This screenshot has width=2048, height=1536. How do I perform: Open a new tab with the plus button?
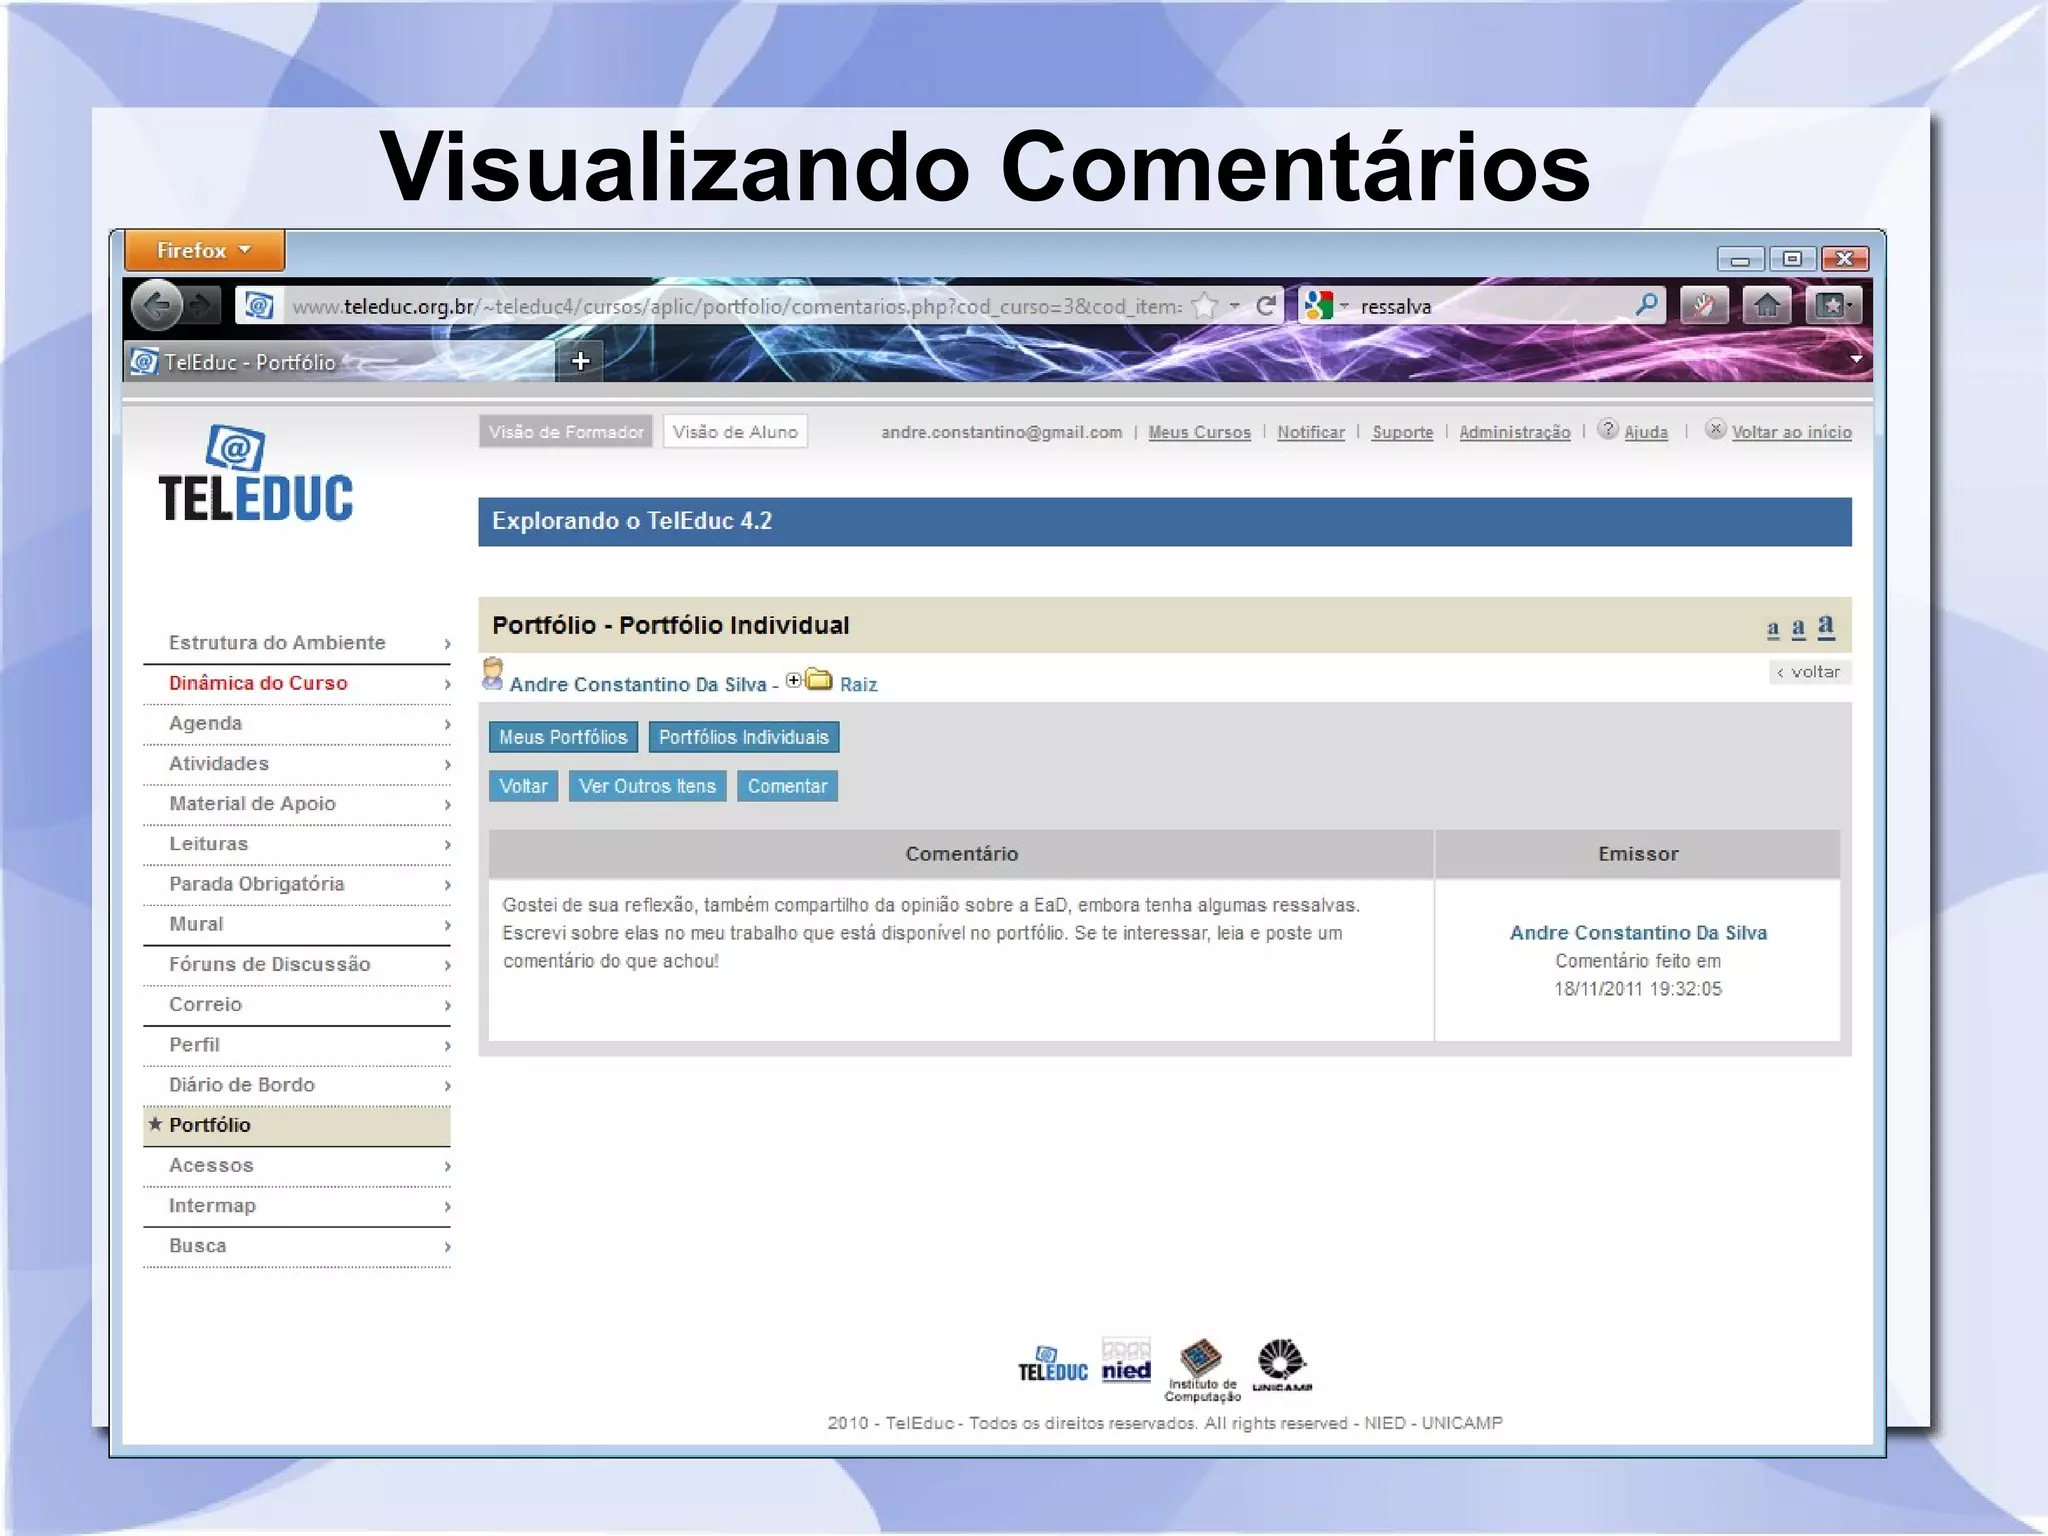(580, 361)
